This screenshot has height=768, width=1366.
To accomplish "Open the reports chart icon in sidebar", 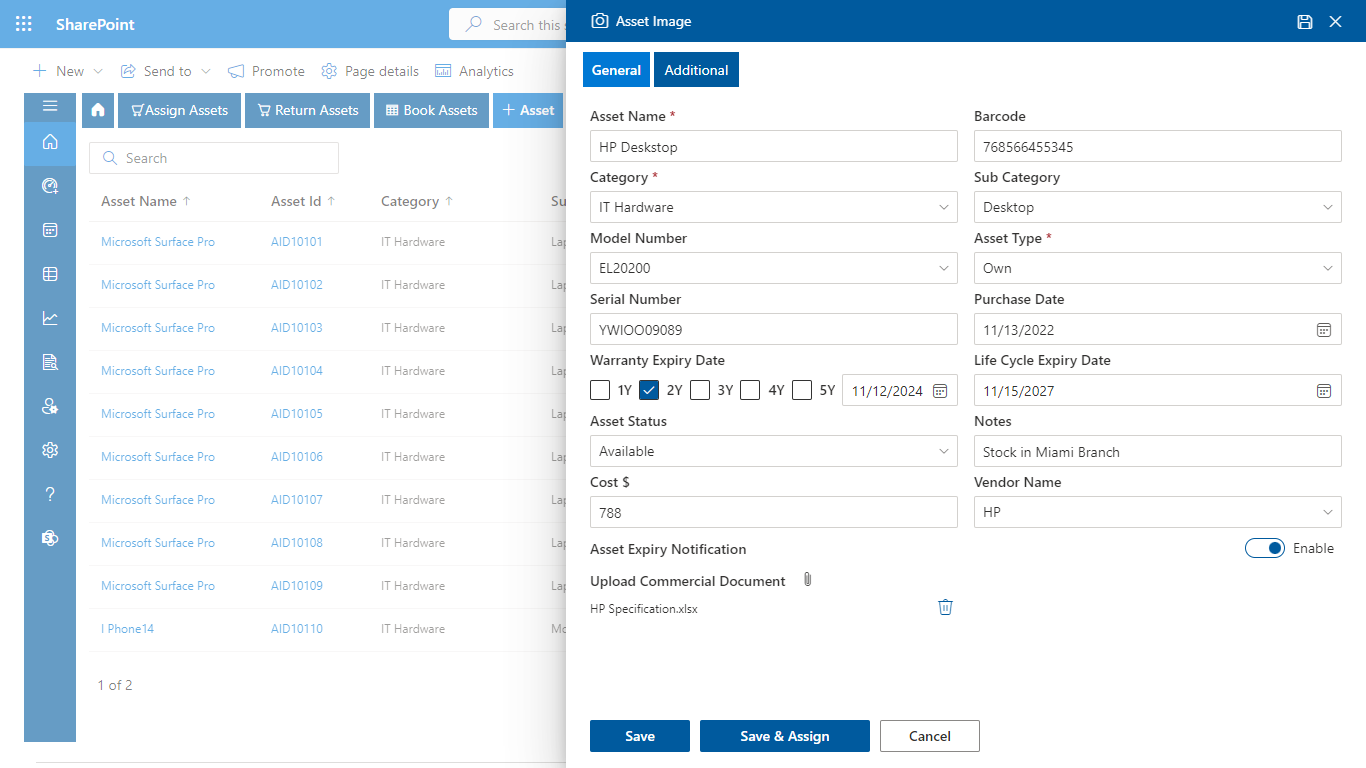I will [x=50, y=318].
